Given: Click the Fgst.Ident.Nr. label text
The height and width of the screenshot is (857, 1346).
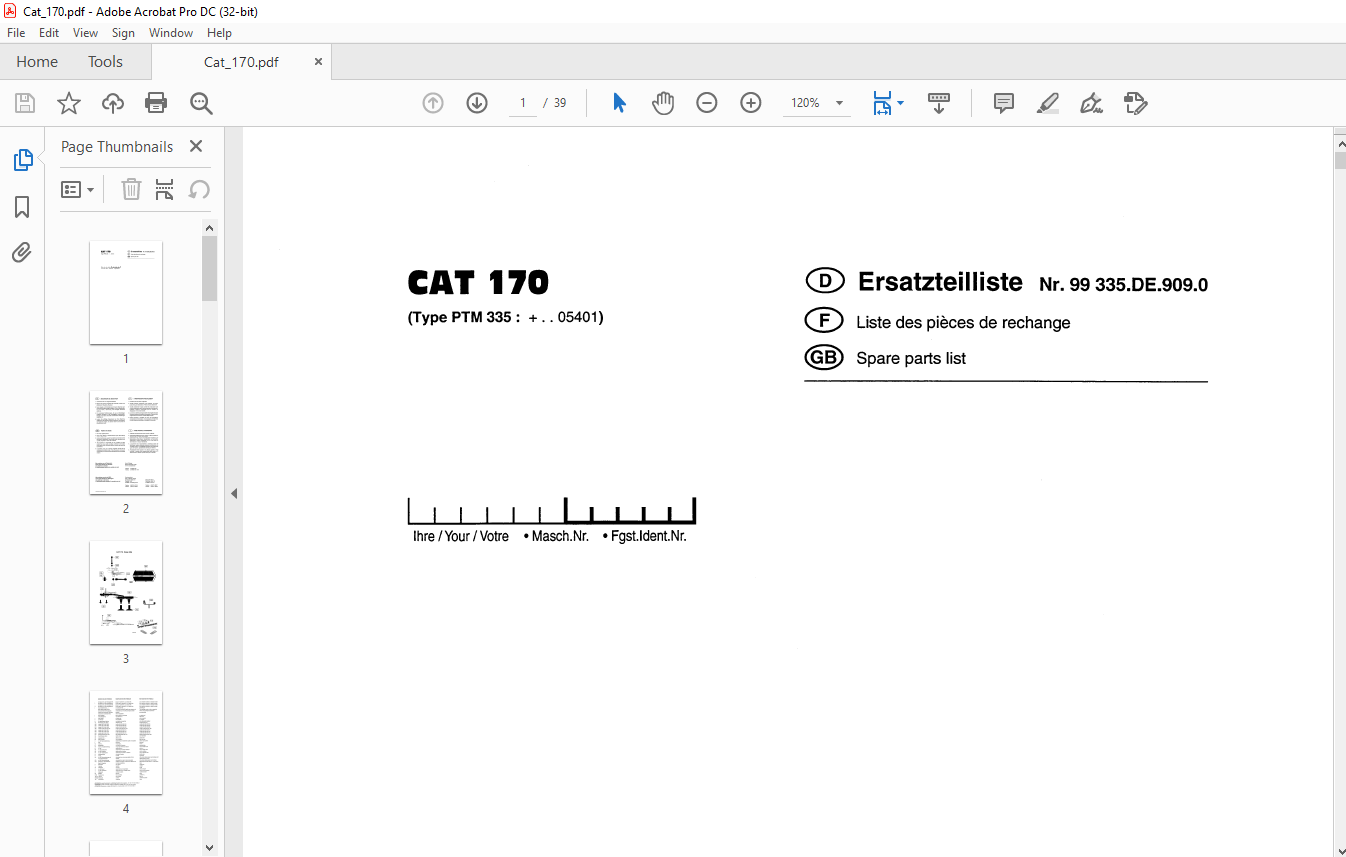Looking at the screenshot, I should point(648,536).
